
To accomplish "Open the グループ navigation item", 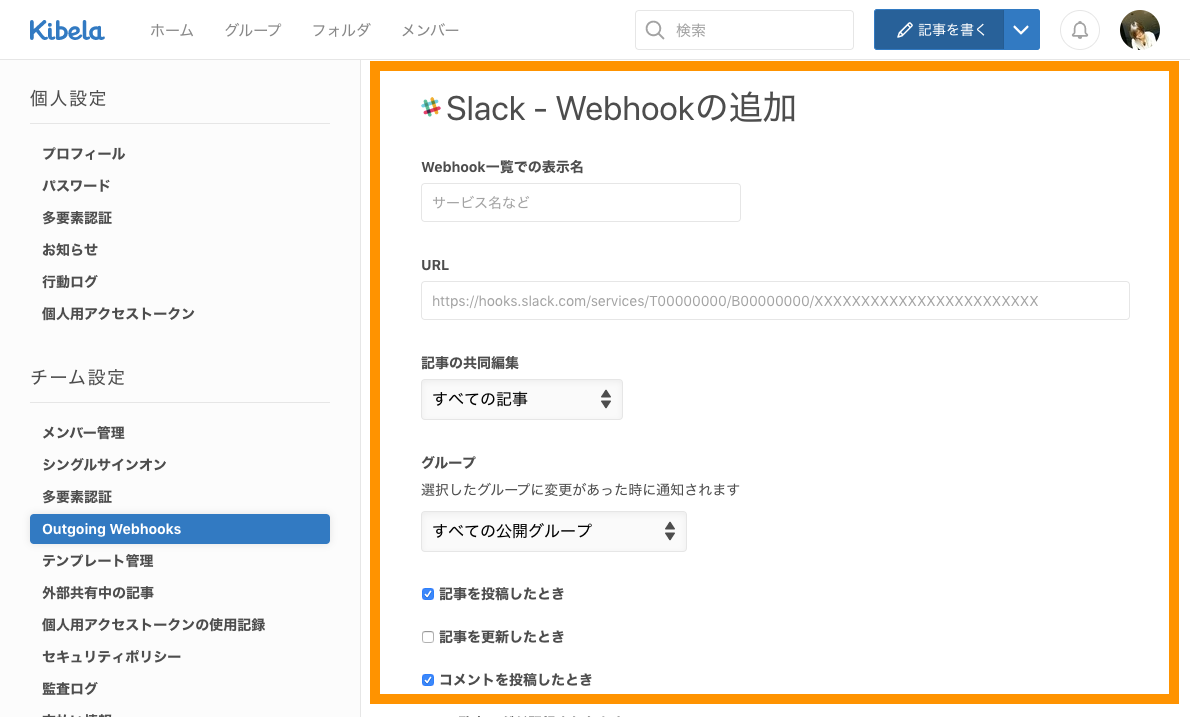I will tap(252, 30).
